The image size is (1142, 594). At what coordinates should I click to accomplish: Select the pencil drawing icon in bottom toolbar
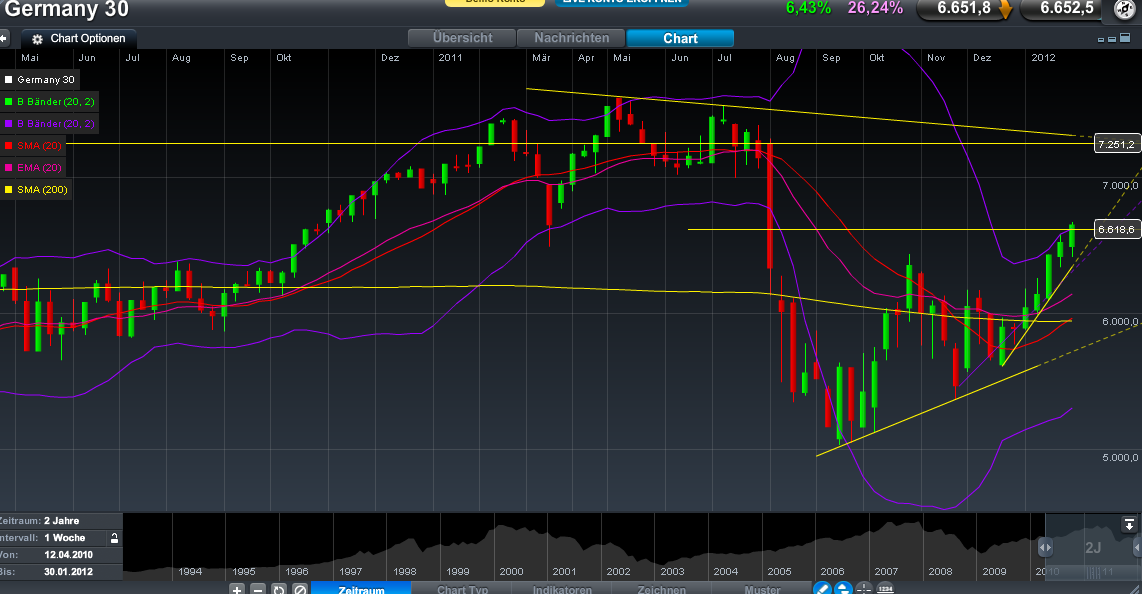(x=822, y=589)
